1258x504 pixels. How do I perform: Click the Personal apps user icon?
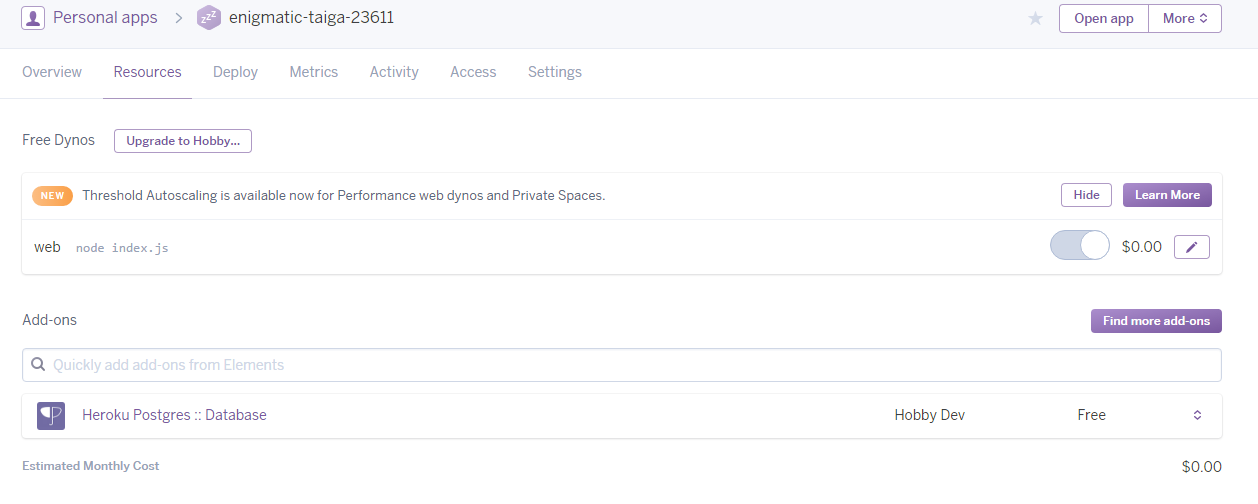click(x=33, y=18)
